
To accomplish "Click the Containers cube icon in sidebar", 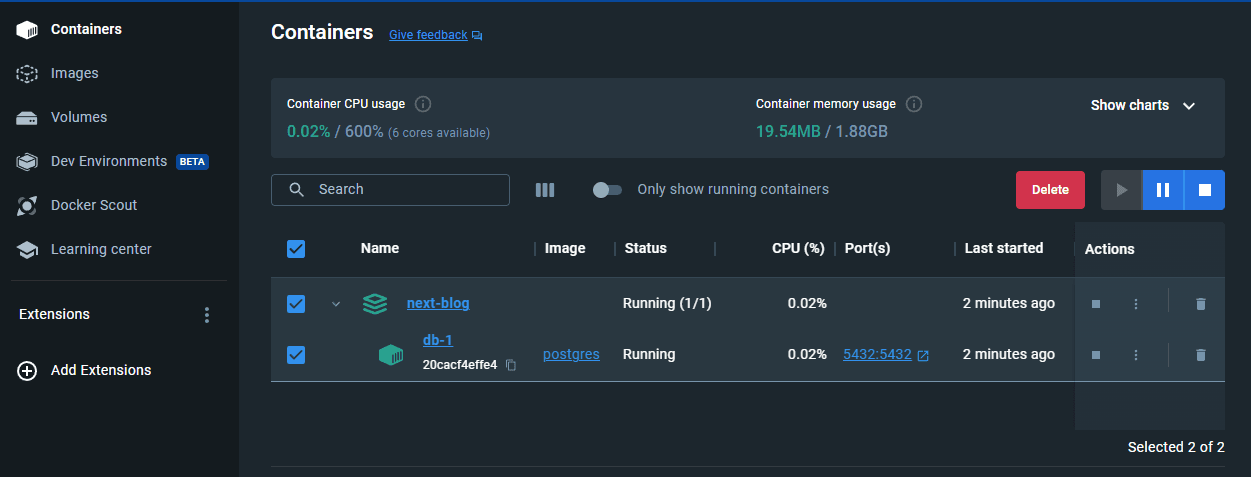I will 27,30.
